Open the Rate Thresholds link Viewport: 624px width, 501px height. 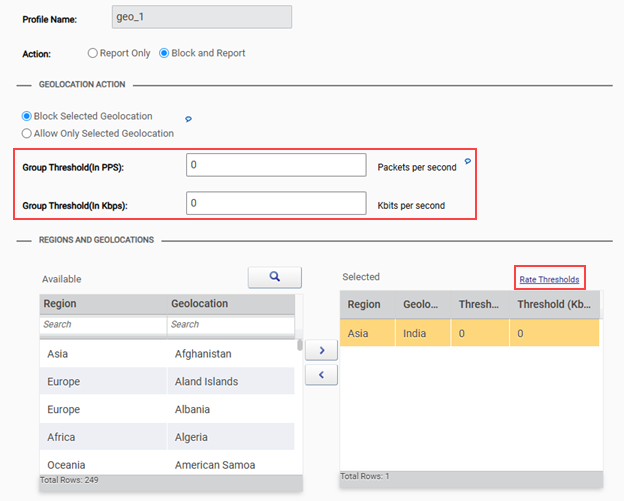tap(549, 280)
